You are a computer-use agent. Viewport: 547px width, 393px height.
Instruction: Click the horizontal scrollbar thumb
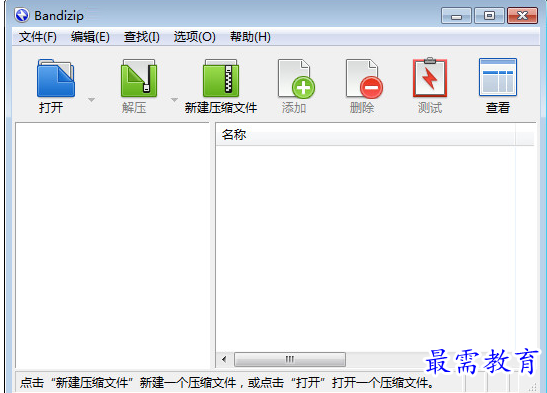pyautogui.click(x=290, y=360)
